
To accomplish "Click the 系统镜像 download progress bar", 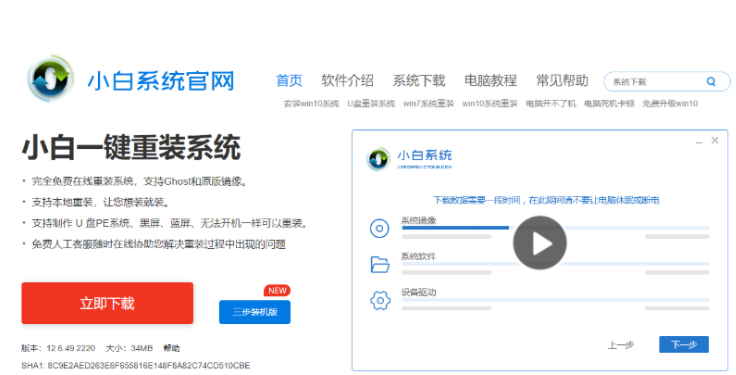I will click(x=555, y=228).
